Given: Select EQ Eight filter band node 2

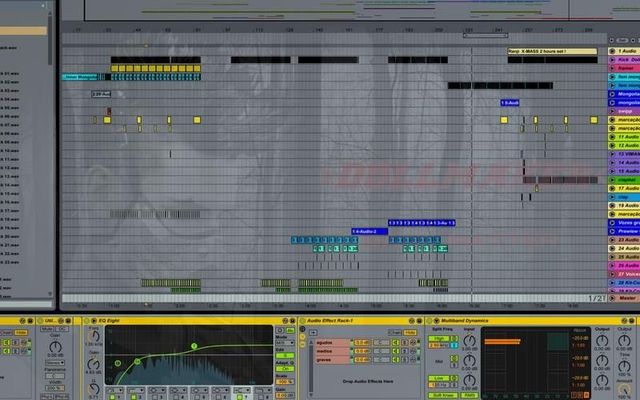Looking at the screenshot, I should click(x=137, y=361).
